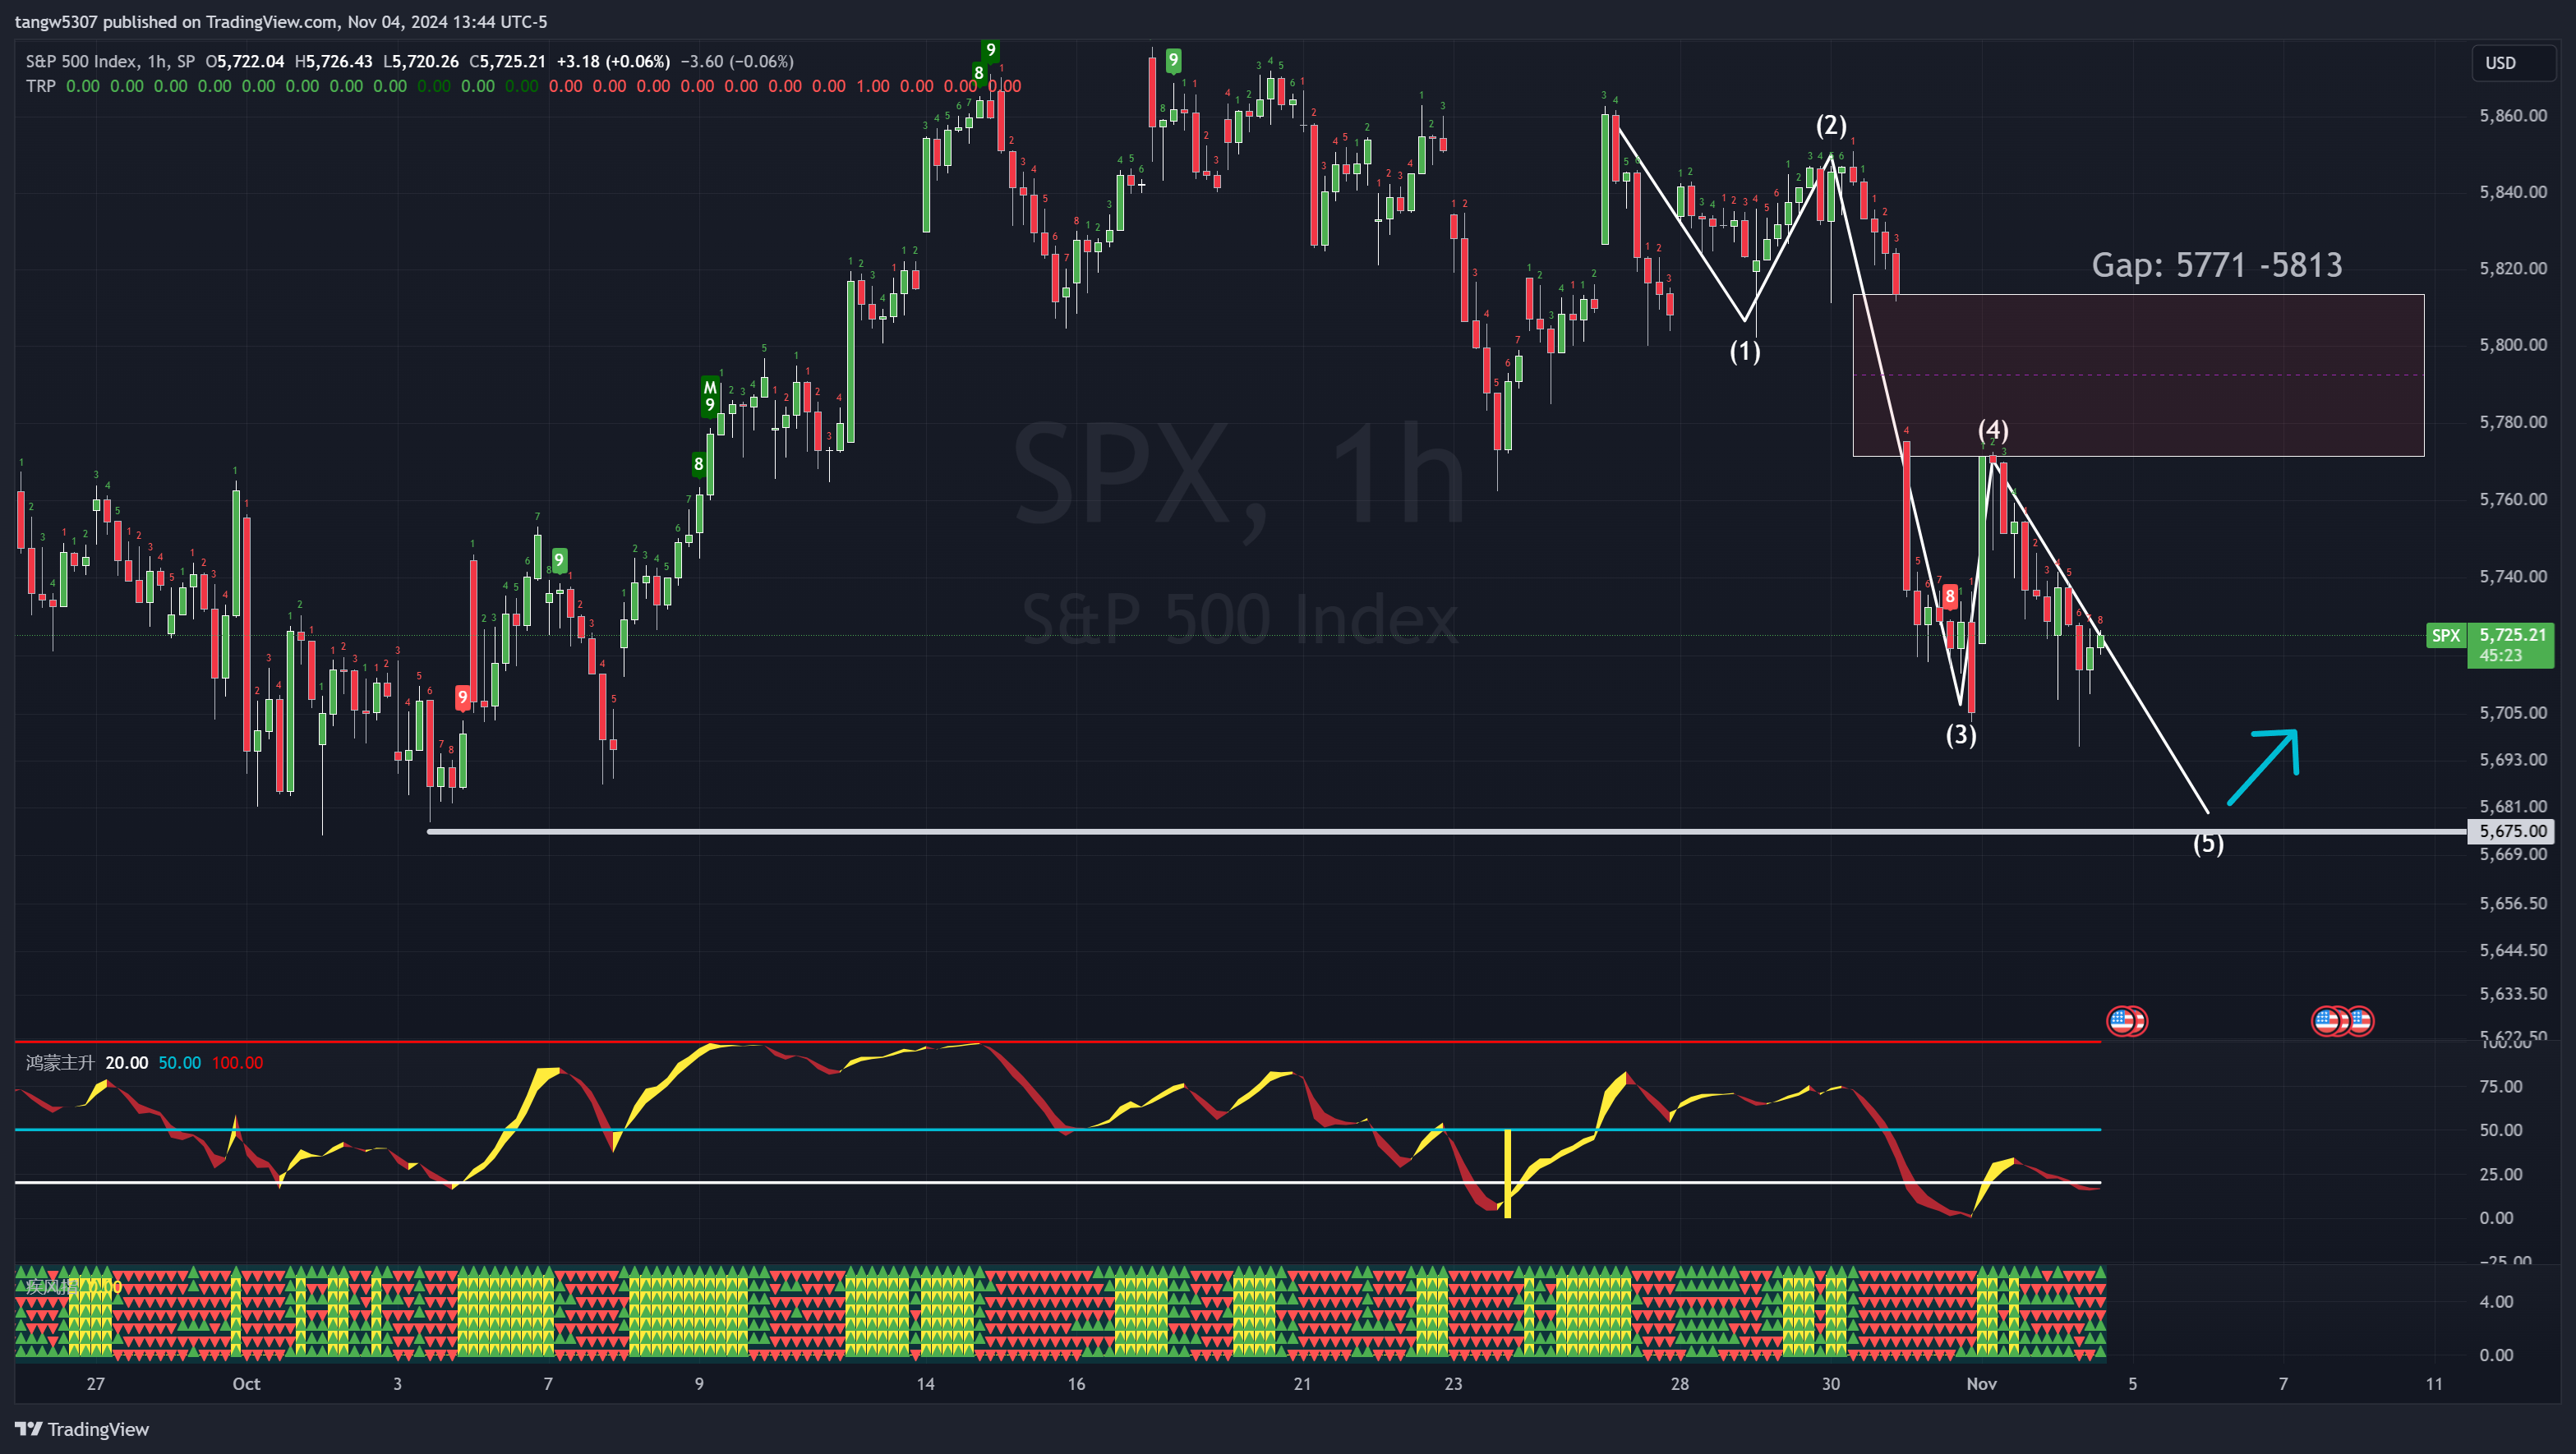Viewport: 2576px width, 1454px height.
Task: Click the SPX price tag on the right axis
Action: pos(2447,635)
